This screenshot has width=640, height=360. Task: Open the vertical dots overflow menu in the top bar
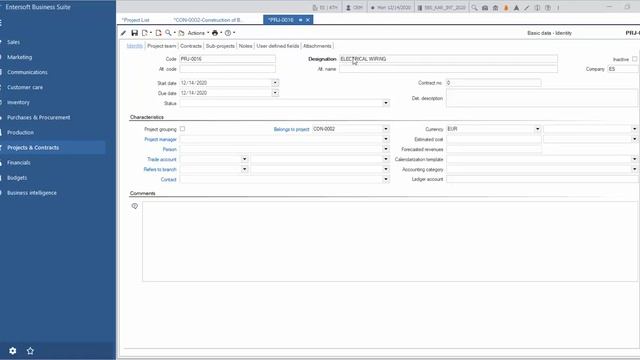coord(558,7)
